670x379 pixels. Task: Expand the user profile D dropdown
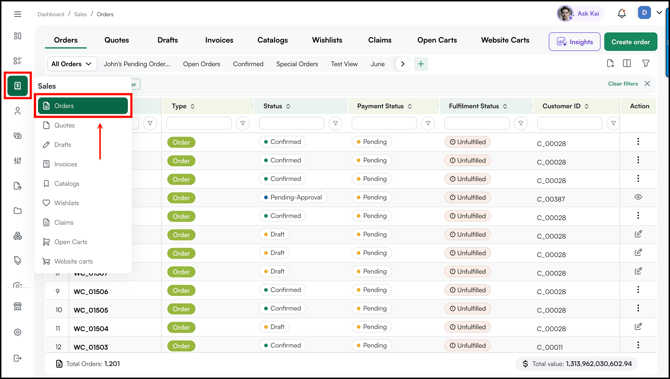click(650, 13)
